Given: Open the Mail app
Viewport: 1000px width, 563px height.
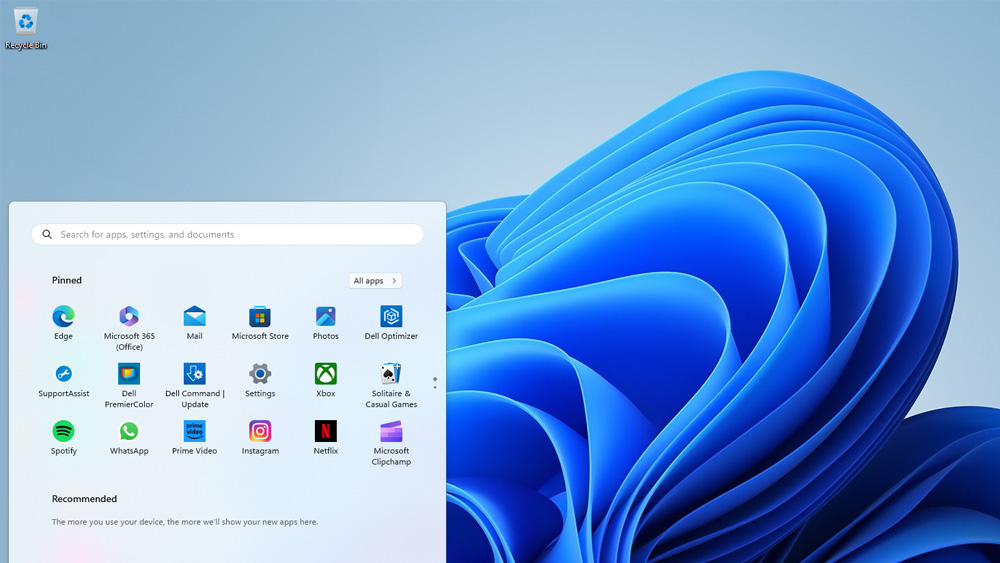Looking at the screenshot, I should click(195, 323).
